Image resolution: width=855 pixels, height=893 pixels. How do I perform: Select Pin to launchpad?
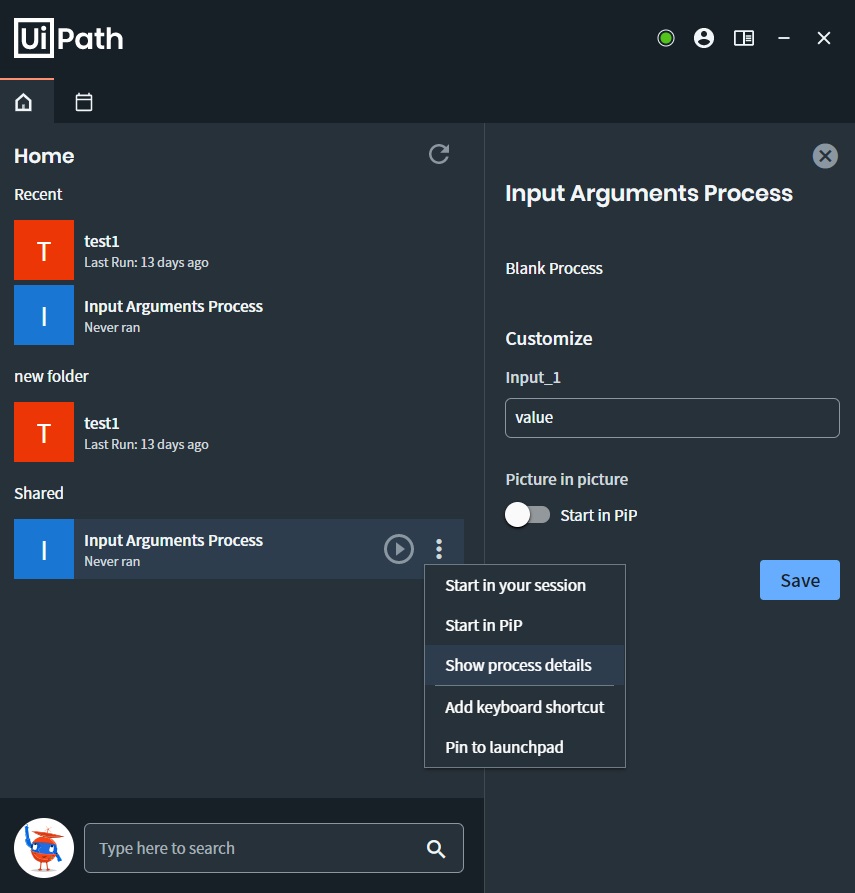click(525, 747)
